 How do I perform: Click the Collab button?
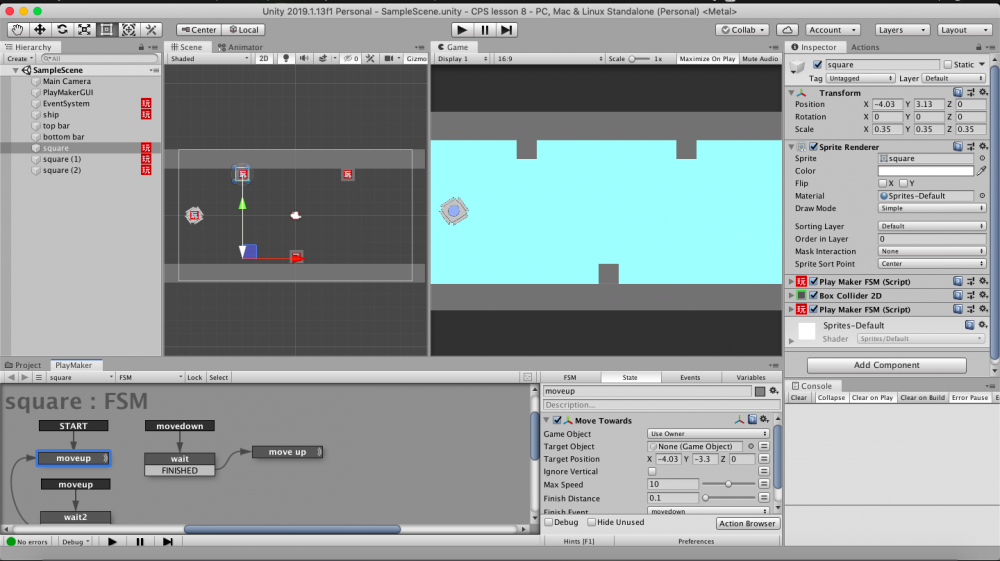(x=743, y=30)
